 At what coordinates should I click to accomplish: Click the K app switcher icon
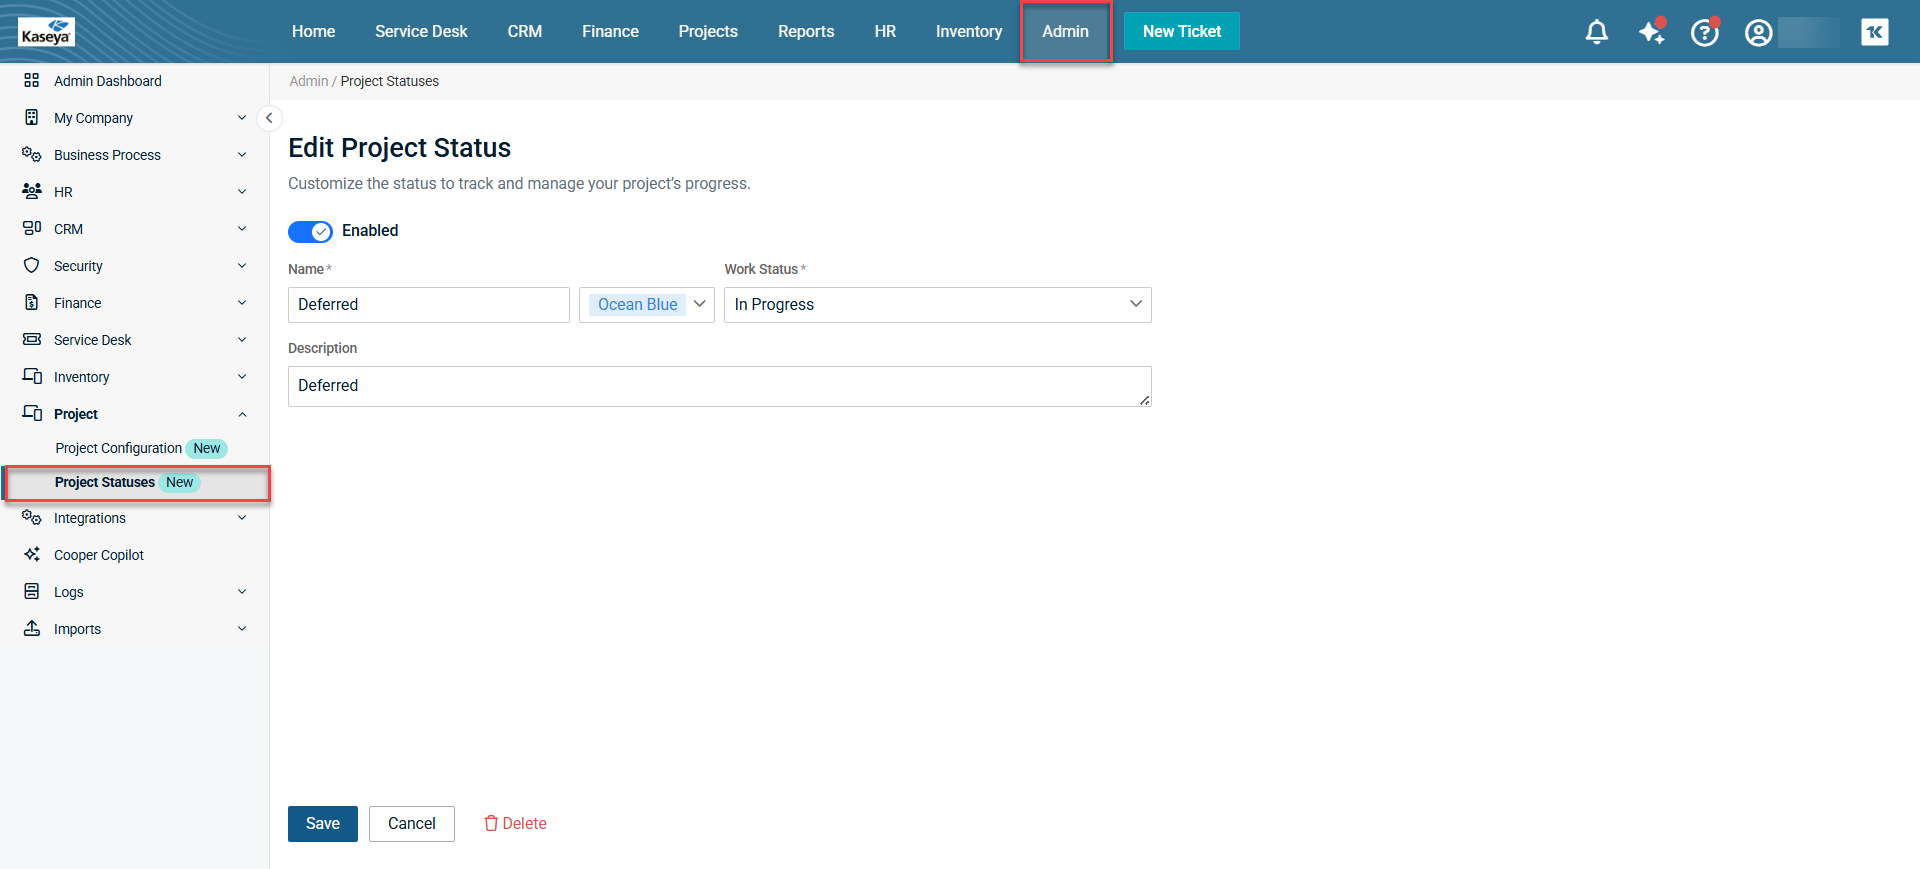[1874, 32]
